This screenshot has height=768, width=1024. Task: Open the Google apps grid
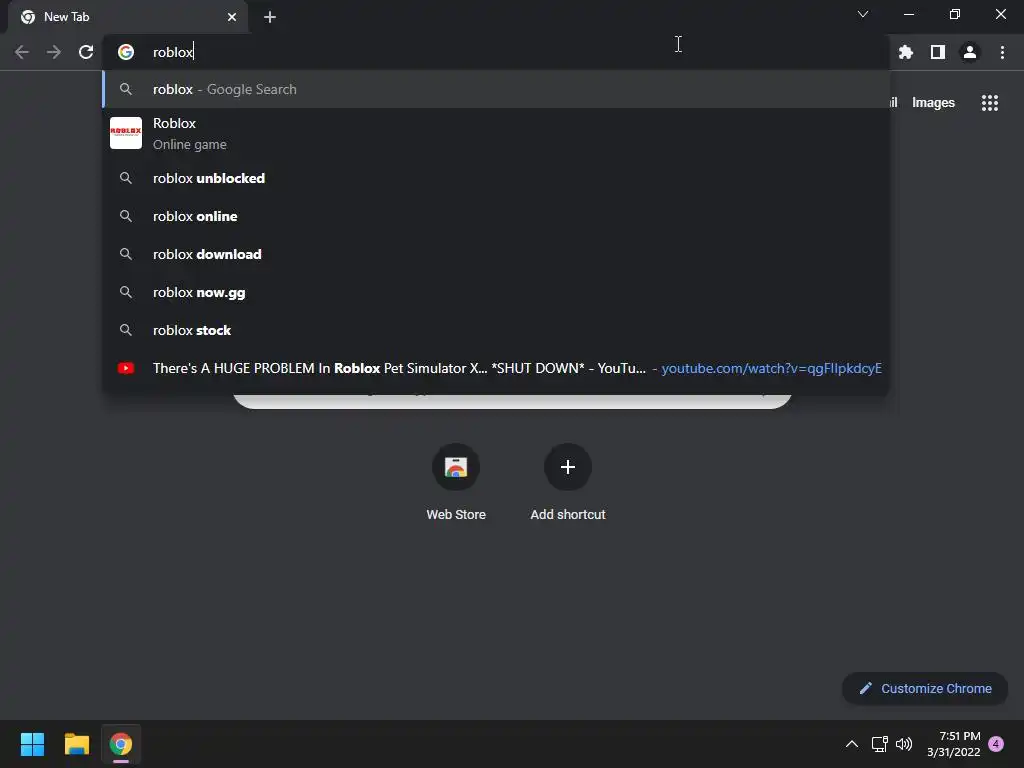pos(990,103)
